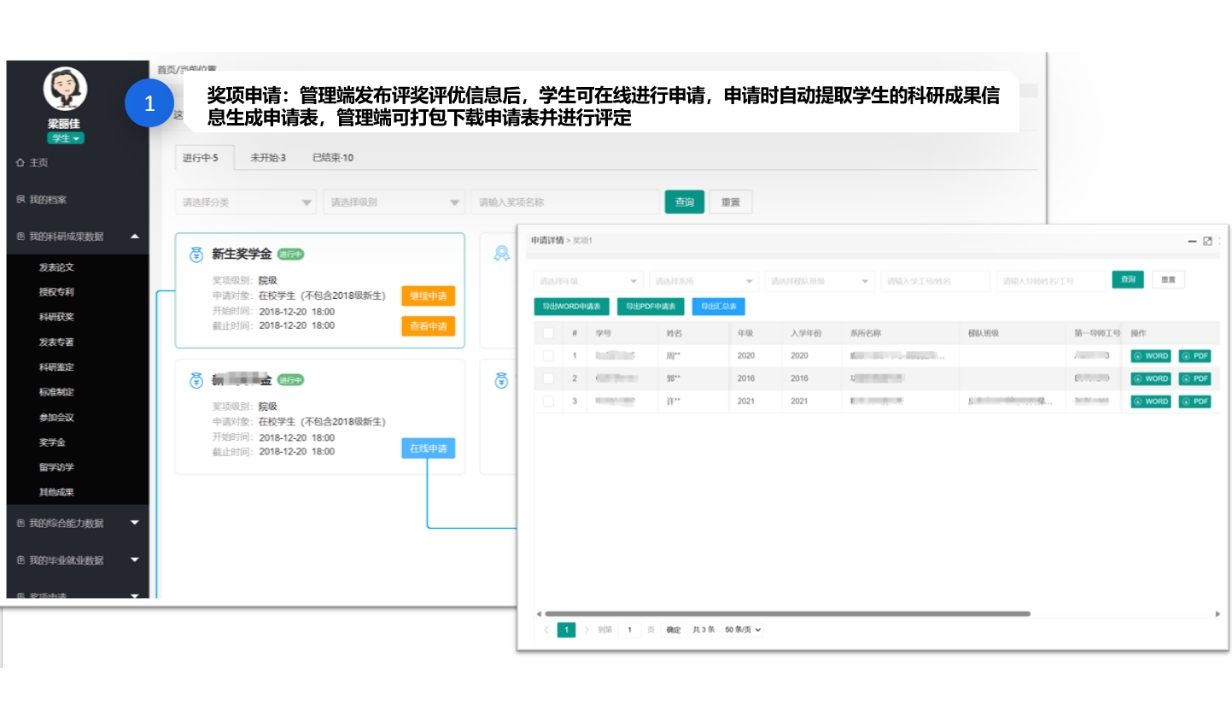1232x718 pixels.
Task: Expand the 我的综合能力数据 sidebar section
Action: (x=78, y=523)
